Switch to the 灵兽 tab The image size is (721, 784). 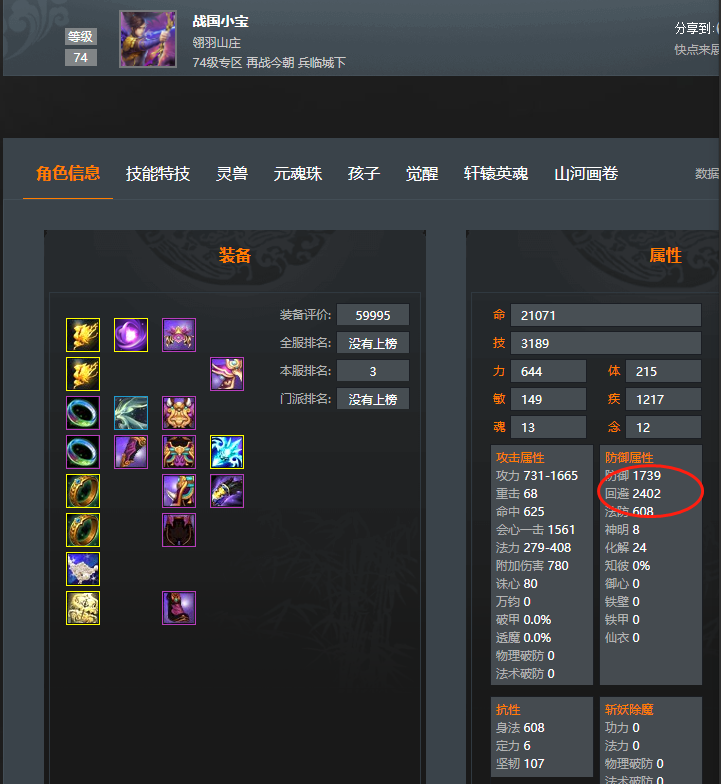[232, 174]
